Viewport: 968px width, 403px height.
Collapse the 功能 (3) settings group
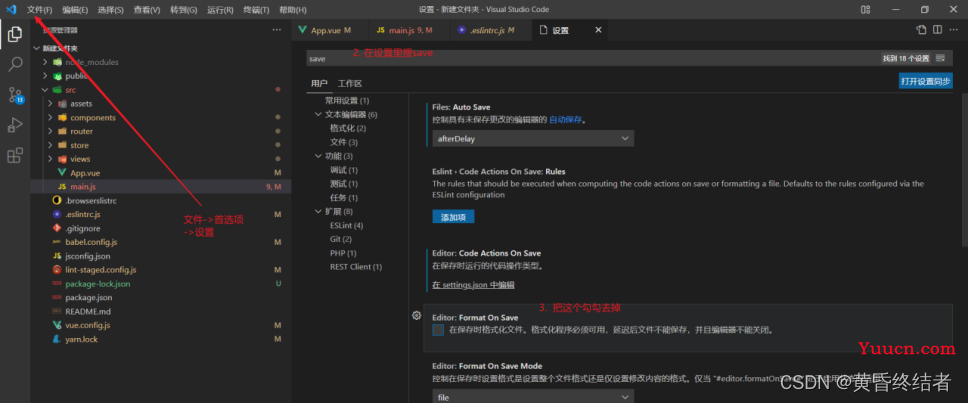319,156
